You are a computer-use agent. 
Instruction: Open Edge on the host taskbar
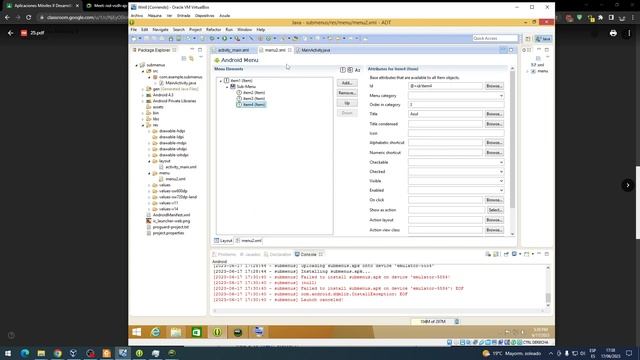(24, 353)
